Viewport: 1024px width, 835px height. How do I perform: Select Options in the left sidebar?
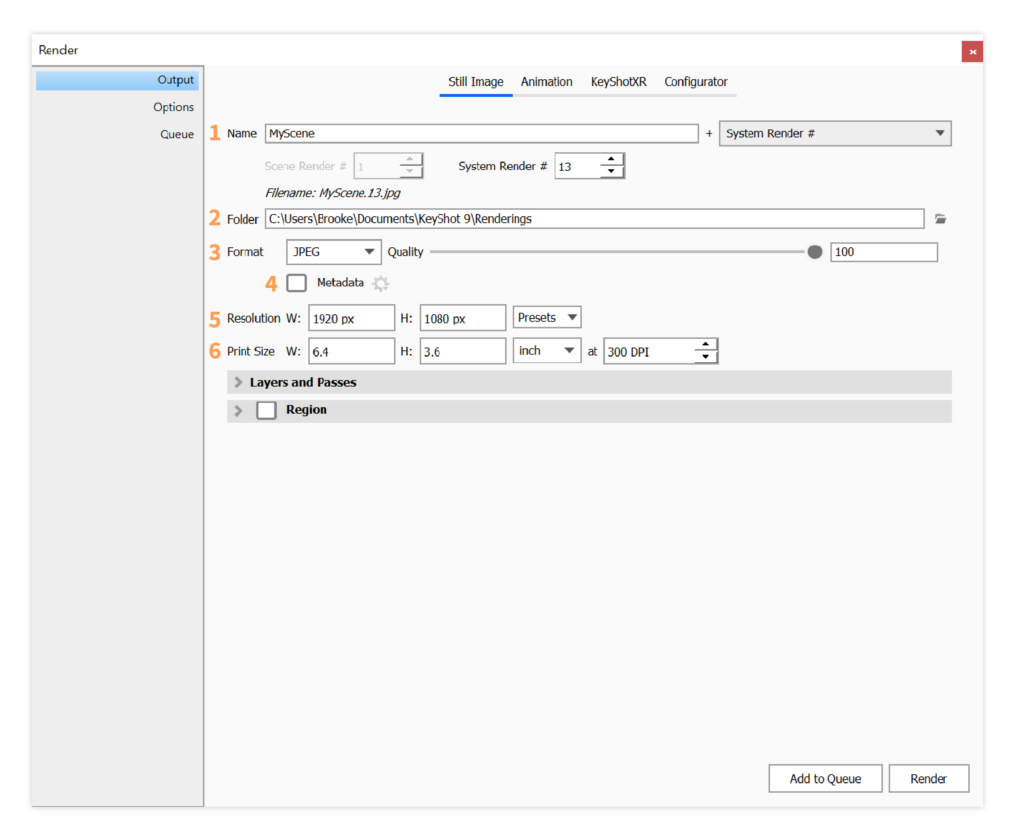[173, 107]
